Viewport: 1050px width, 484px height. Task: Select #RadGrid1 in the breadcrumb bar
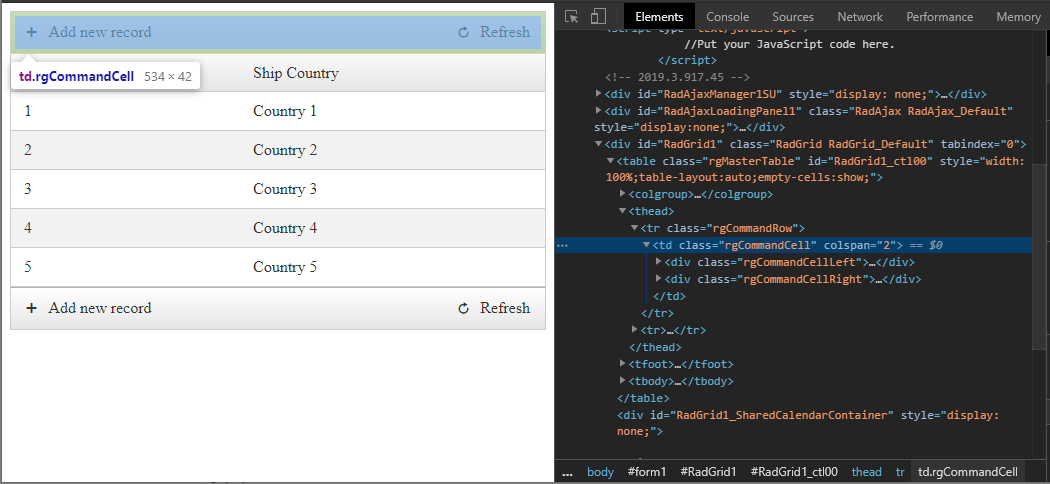coord(708,472)
